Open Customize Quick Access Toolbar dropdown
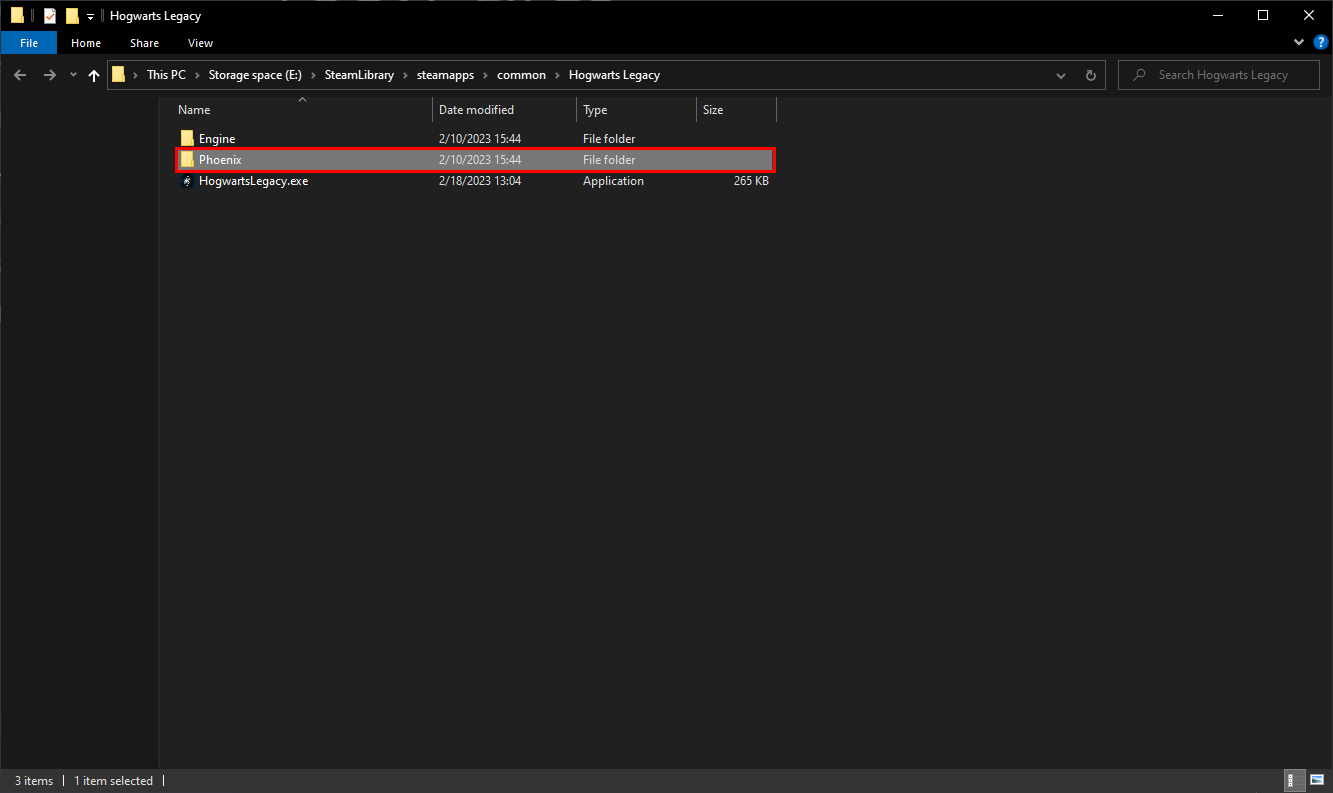This screenshot has height=793, width=1333. 90,17
